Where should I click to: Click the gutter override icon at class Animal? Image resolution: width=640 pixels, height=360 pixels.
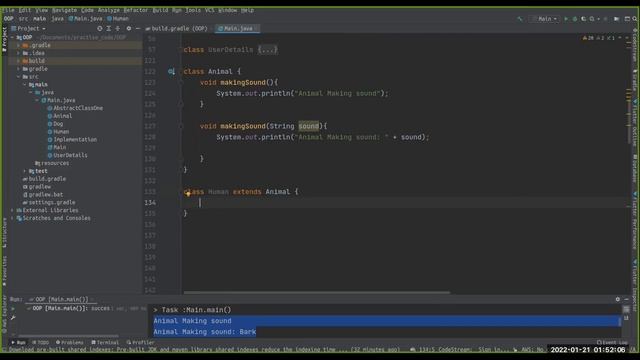(171, 71)
